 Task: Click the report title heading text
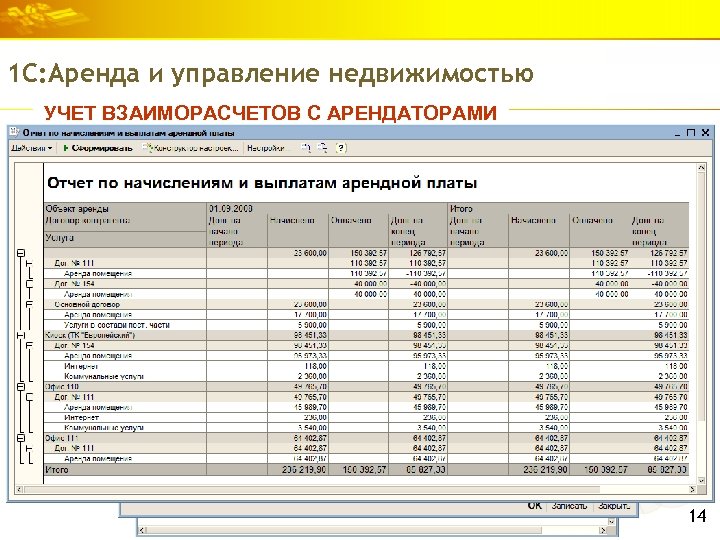pyautogui.click(x=262, y=183)
